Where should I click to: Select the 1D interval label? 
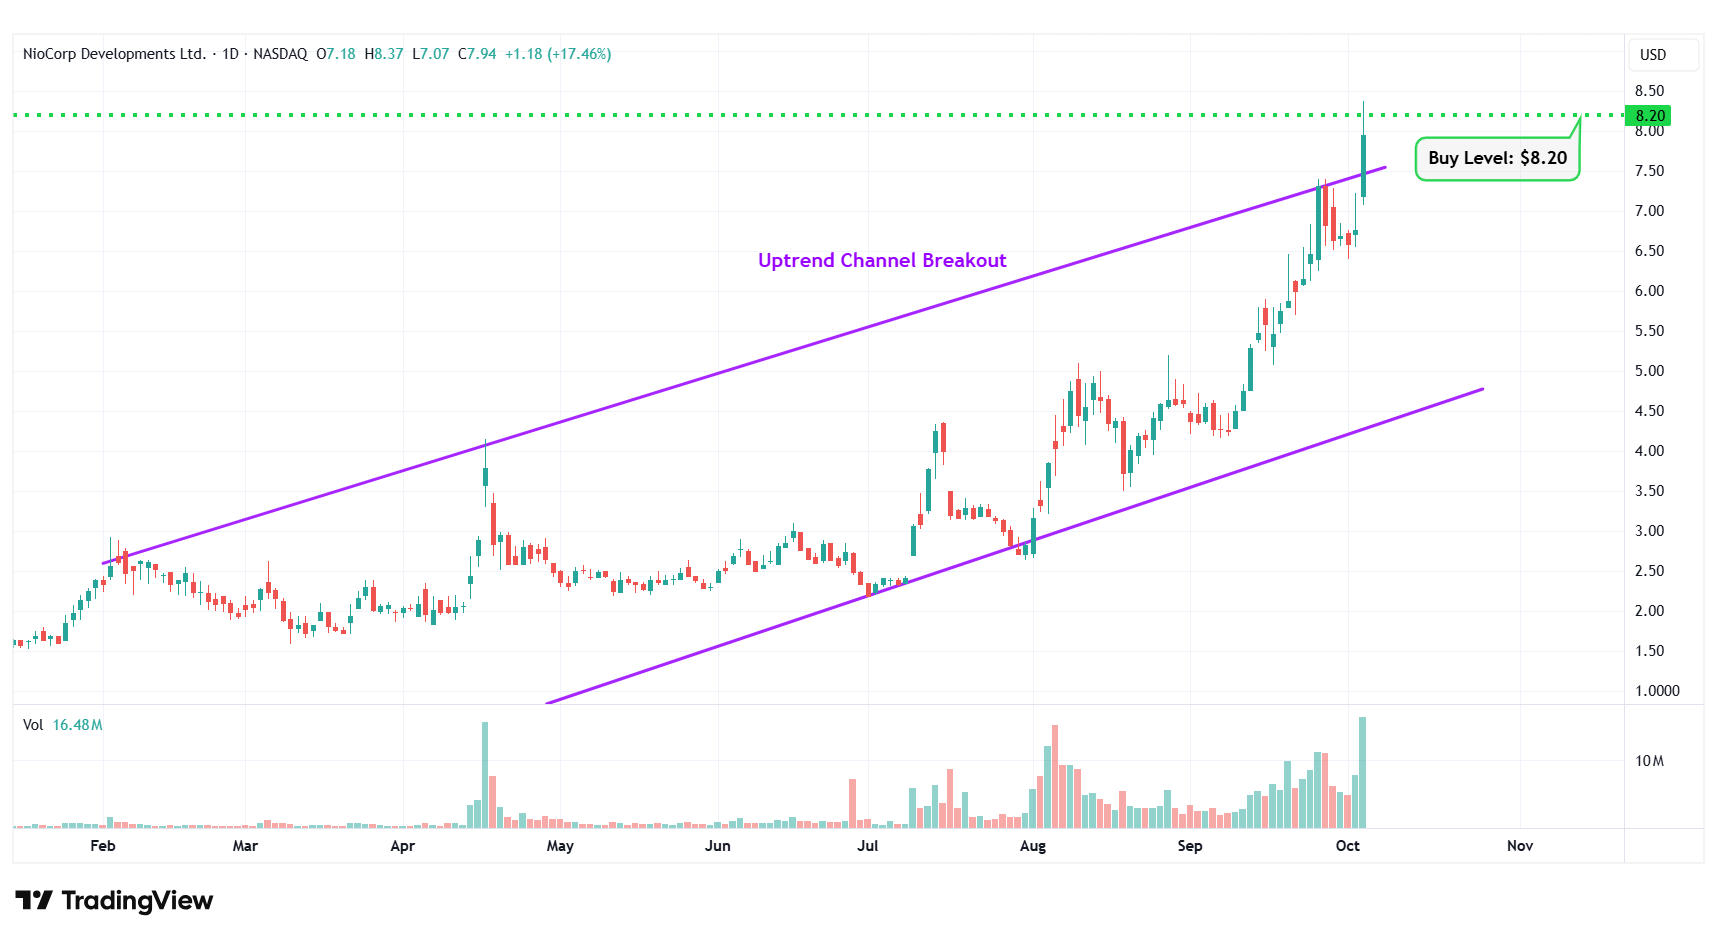(x=230, y=54)
